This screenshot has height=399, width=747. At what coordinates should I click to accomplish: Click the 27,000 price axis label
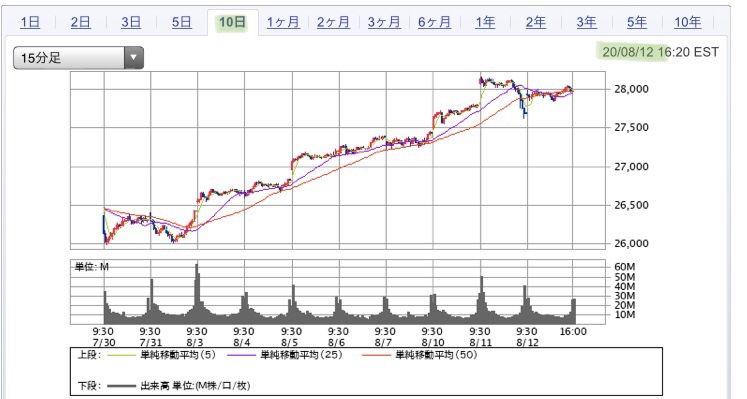[631, 167]
